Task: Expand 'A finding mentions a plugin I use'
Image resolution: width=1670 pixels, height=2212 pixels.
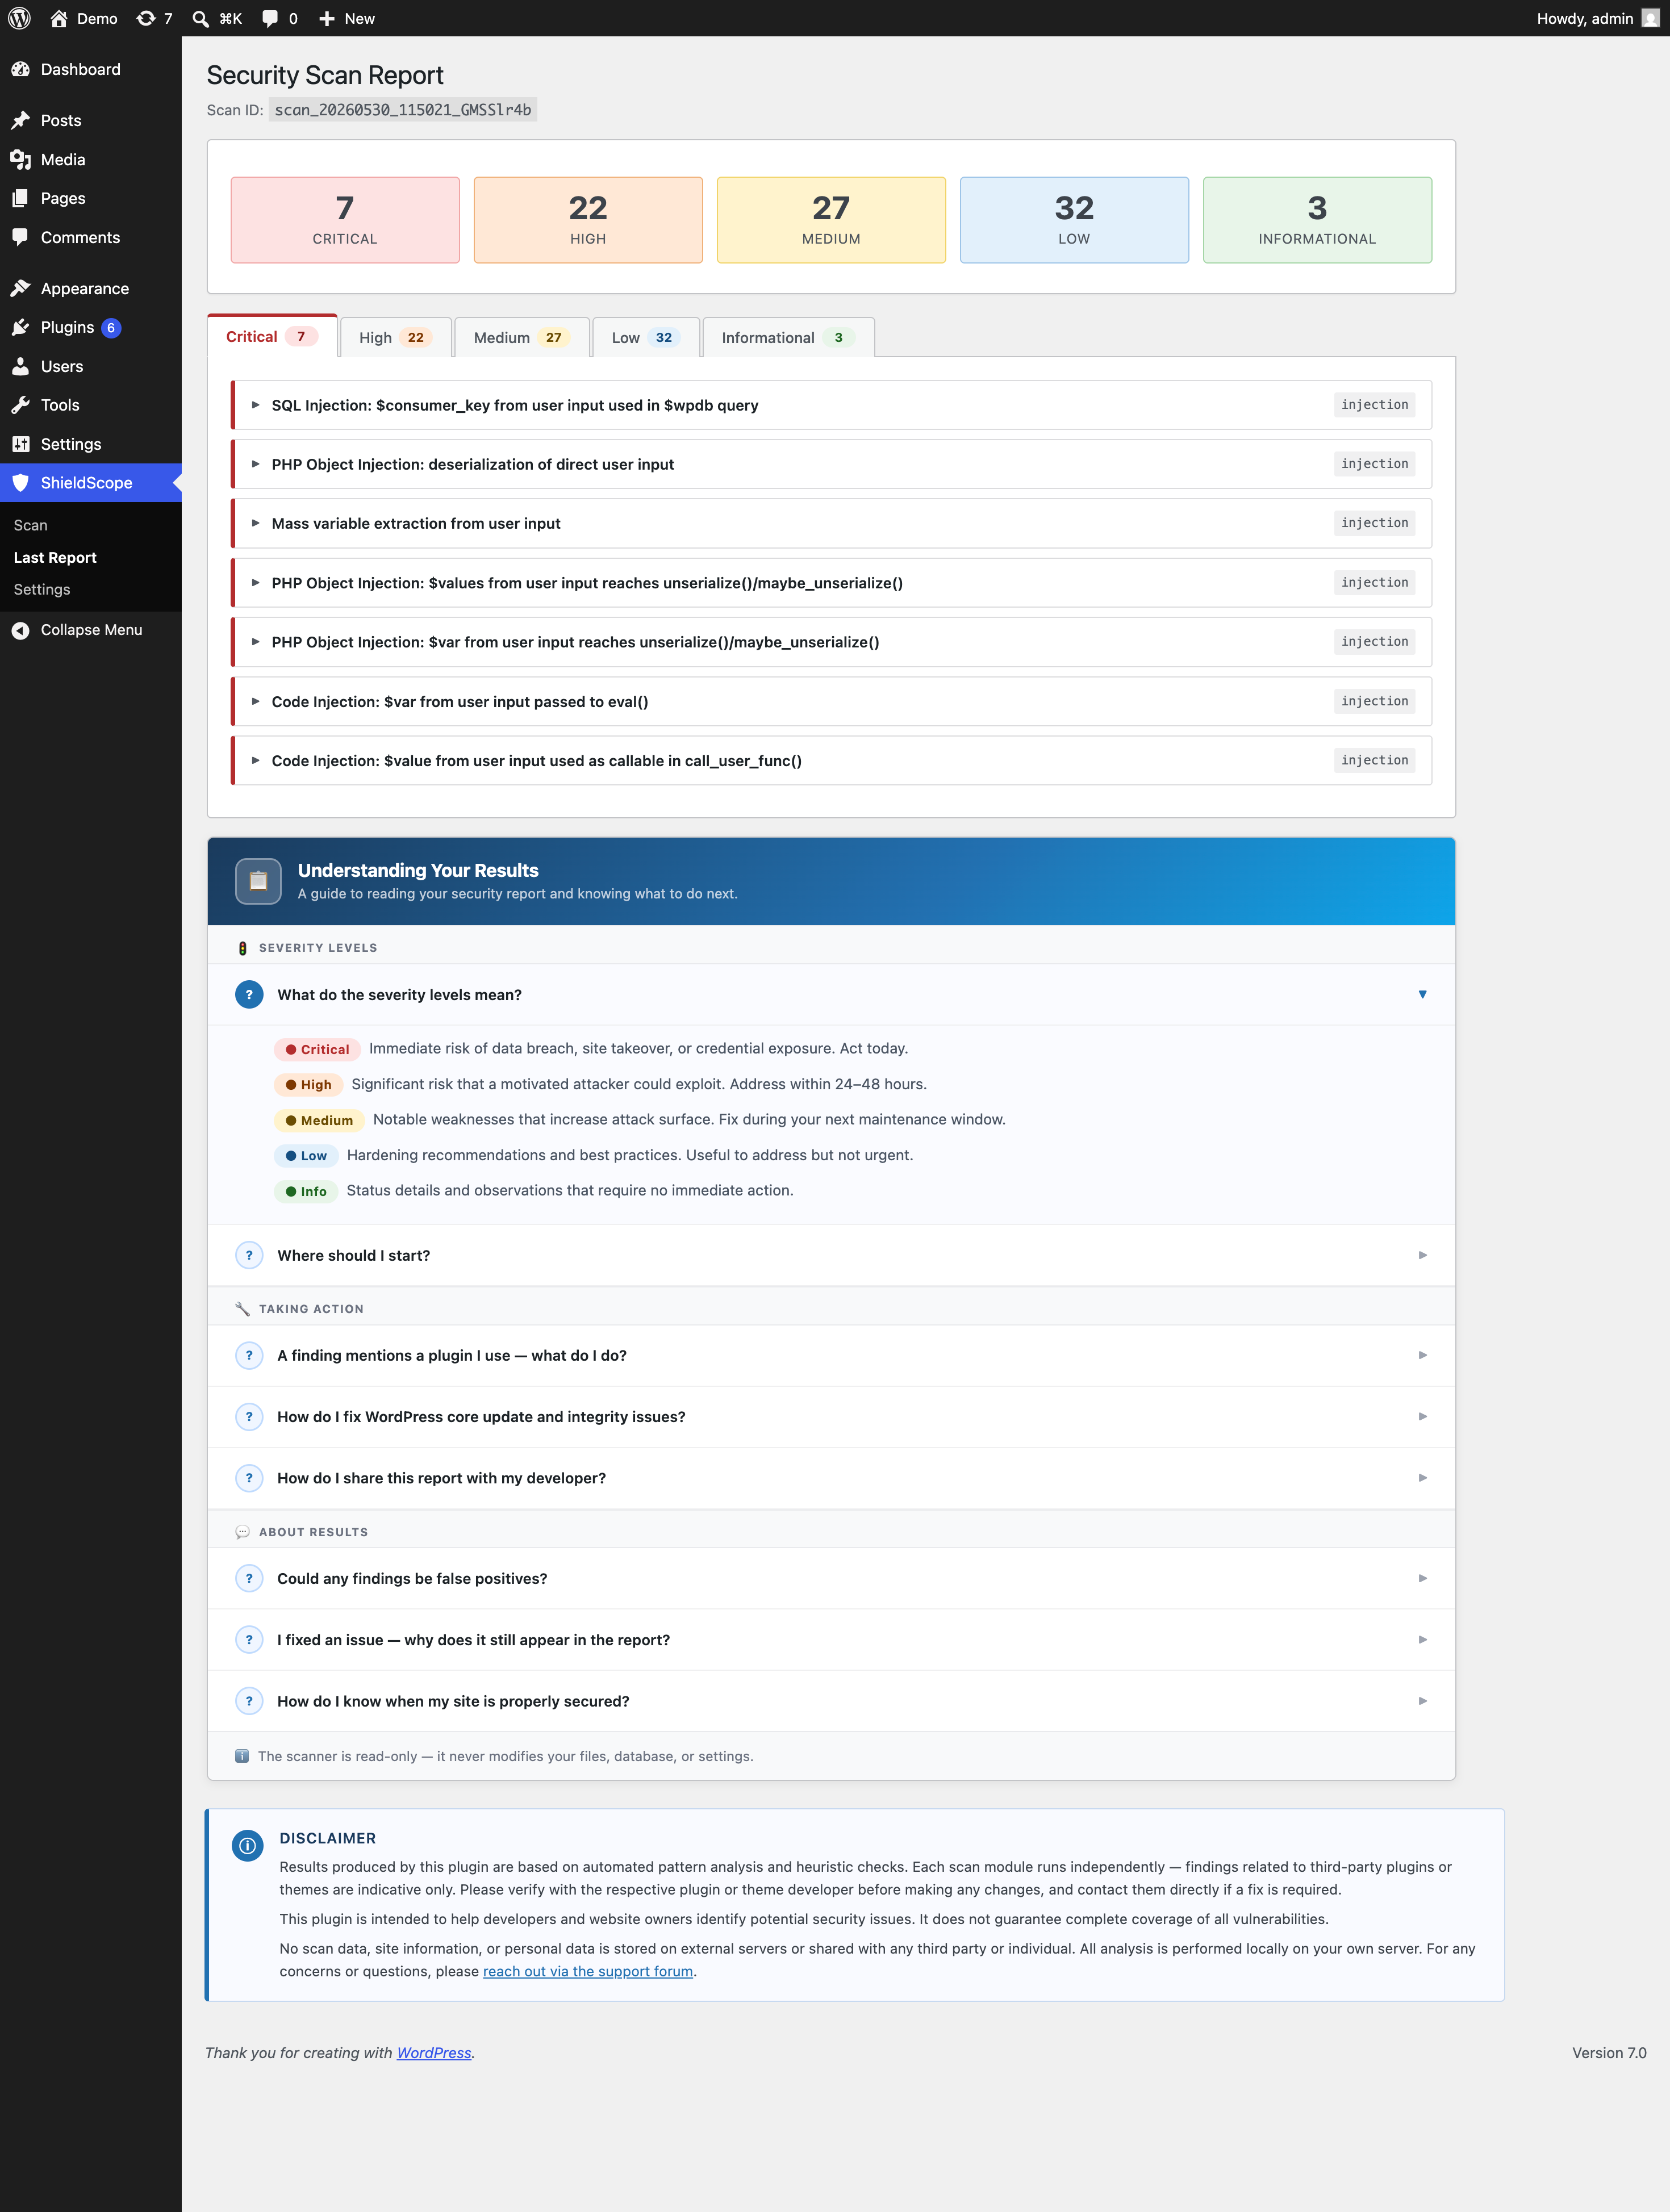Action: pyautogui.click(x=831, y=1355)
